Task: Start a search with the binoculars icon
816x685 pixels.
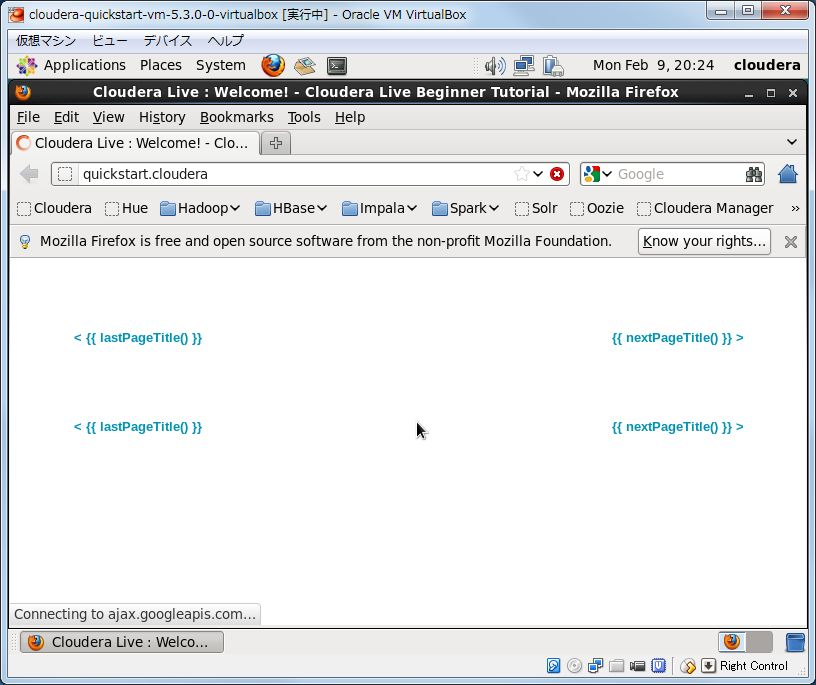Action: click(754, 174)
